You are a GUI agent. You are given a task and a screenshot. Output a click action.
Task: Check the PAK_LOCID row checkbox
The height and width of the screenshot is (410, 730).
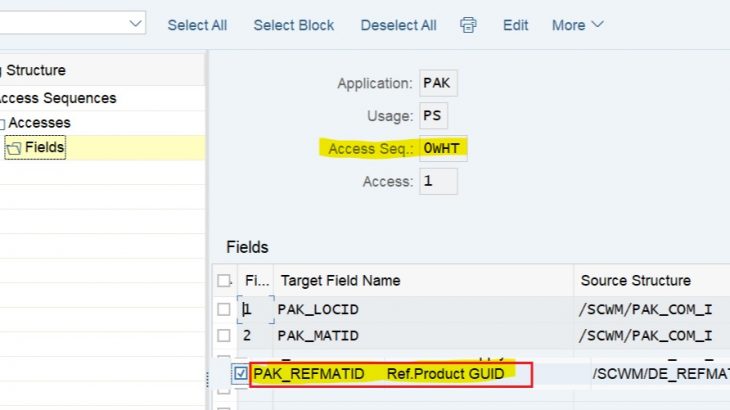[224, 309]
